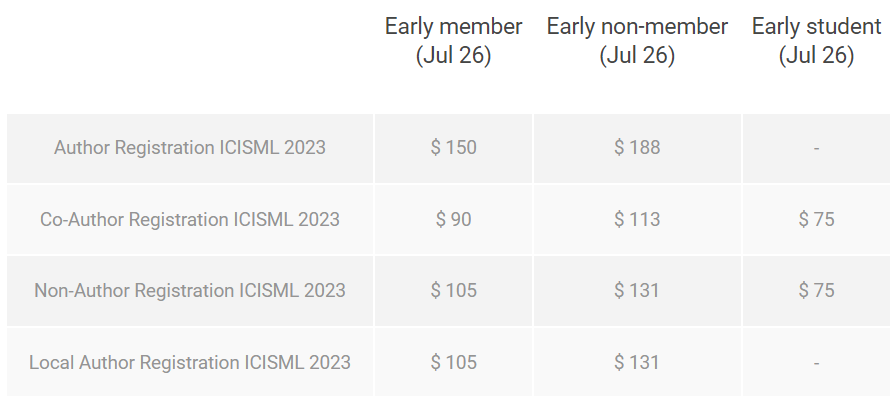
Task: Select the Author Registration ICISML 2023 row label
Action: tap(190, 148)
